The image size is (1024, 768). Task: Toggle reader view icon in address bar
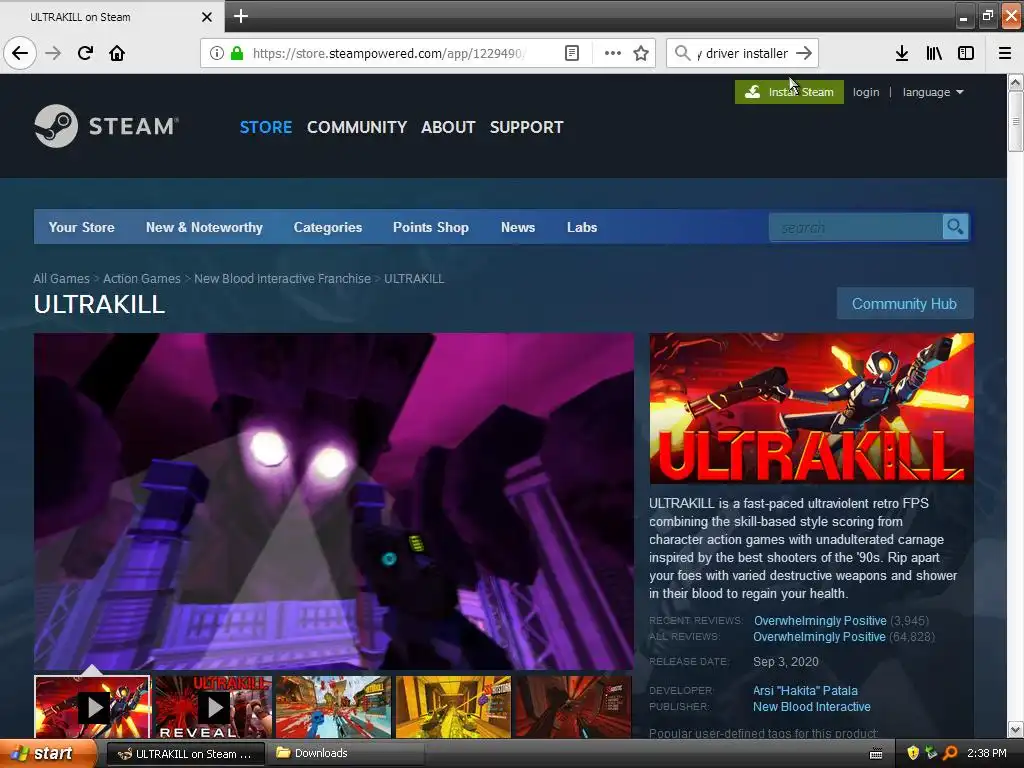[x=571, y=53]
